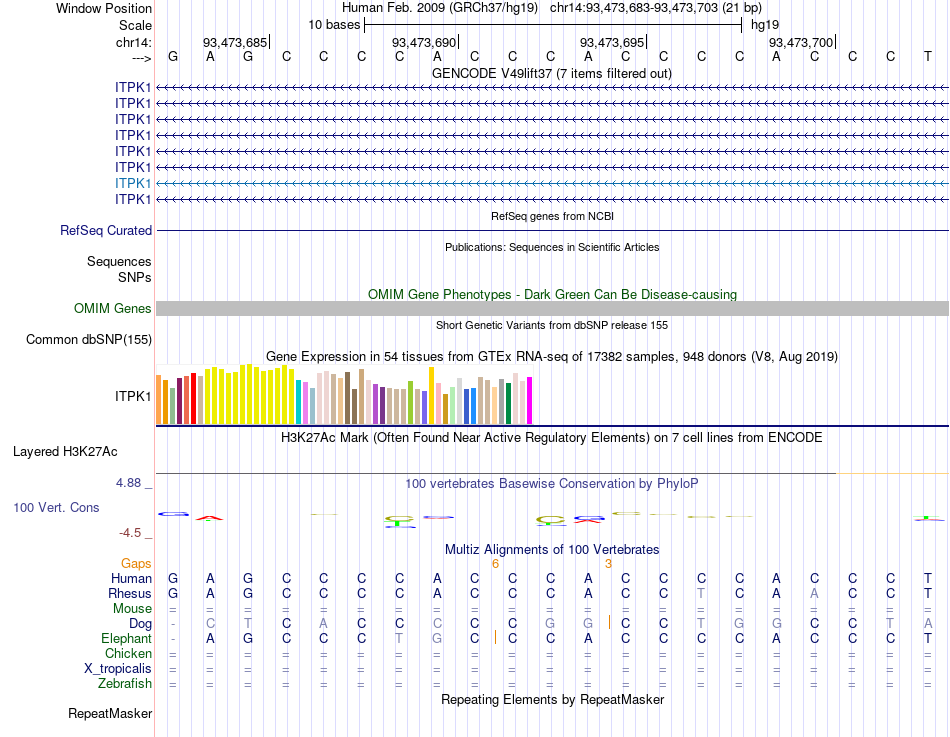Click the GTEx Gene Expression in 54 tissues title
This screenshot has height=737, width=950.
(552, 356)
